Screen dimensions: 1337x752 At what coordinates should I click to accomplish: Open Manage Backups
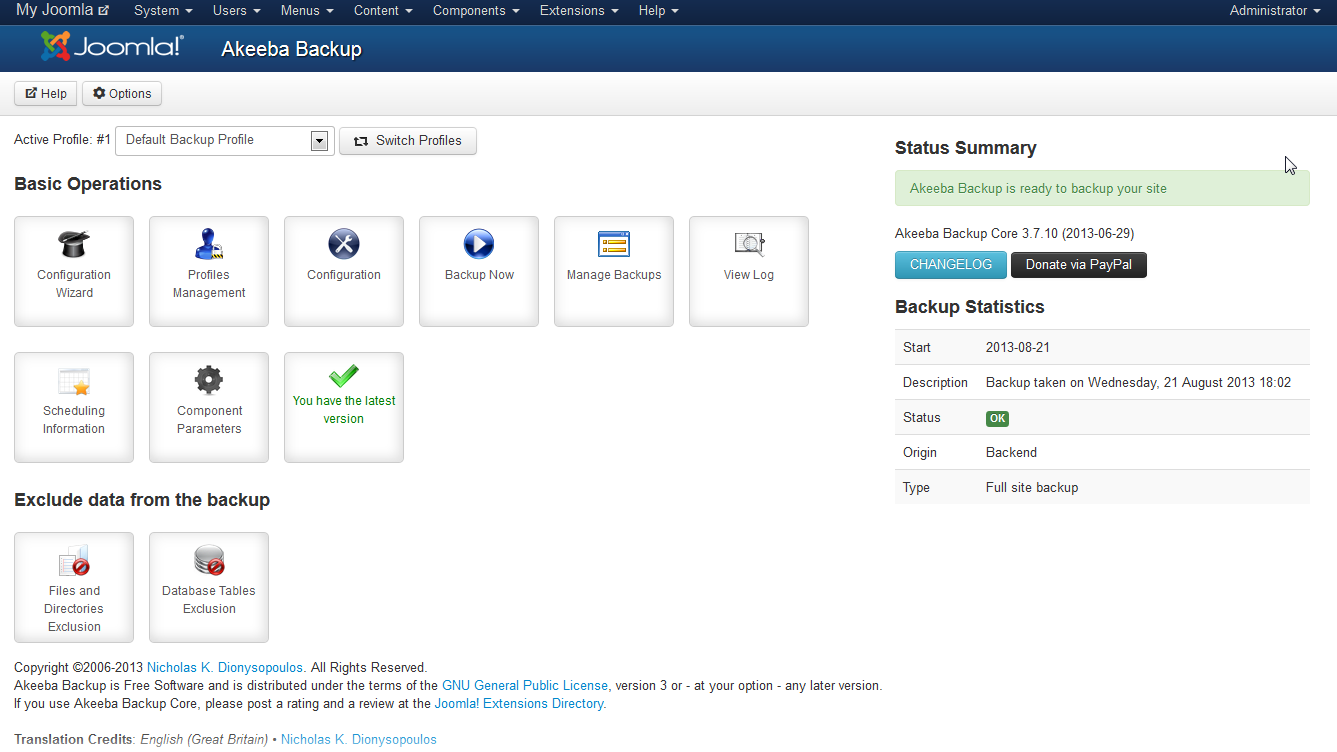(x=614, y=271)
